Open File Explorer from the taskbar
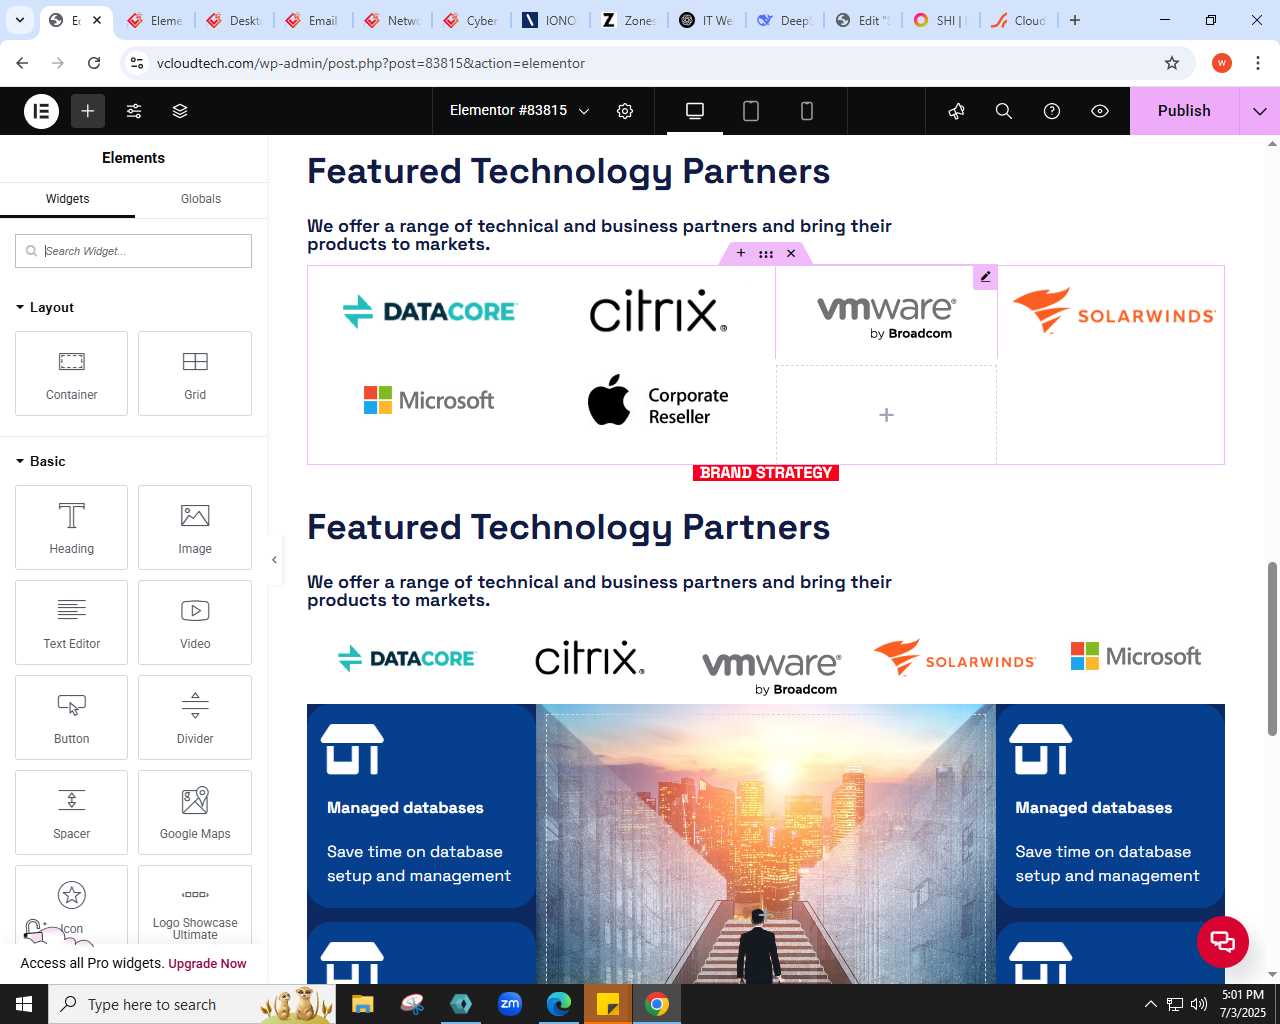This screenshot has width=1280, height=1024. click(x=362, y=1004)
